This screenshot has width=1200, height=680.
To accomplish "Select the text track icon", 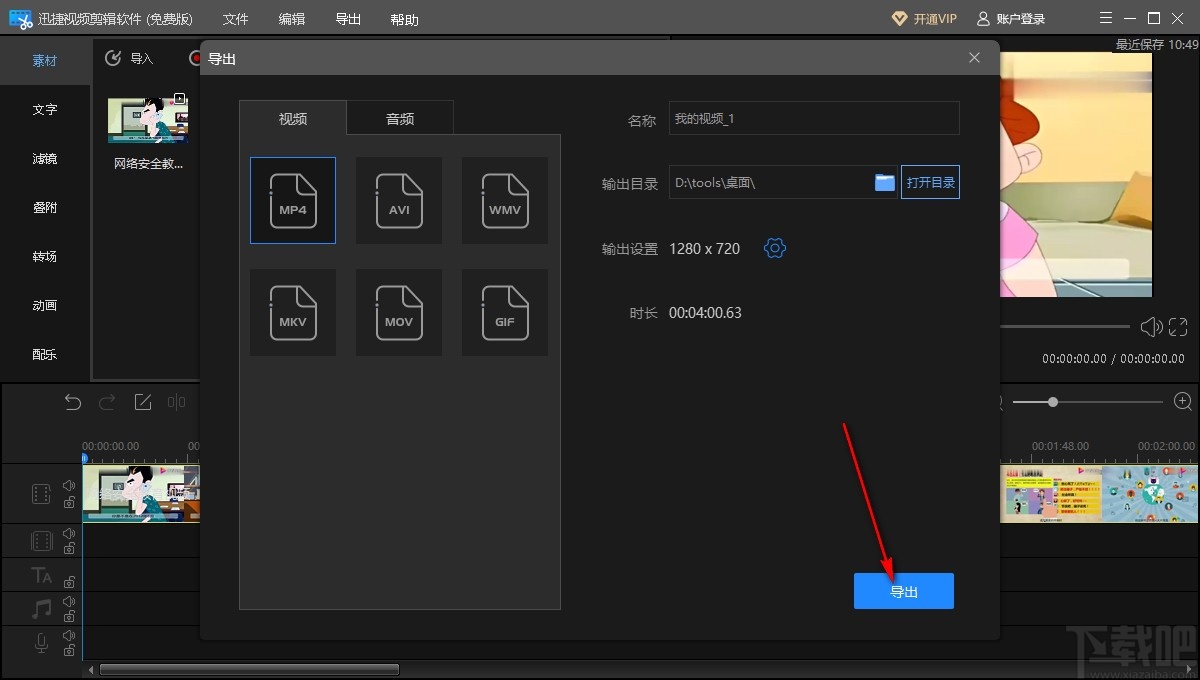I will click(41, 575).
